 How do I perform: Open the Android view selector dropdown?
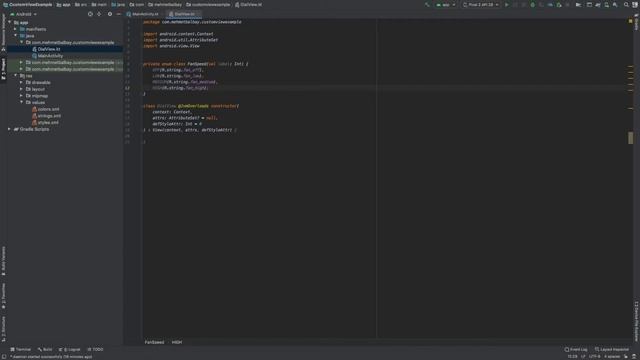(23, 14)
